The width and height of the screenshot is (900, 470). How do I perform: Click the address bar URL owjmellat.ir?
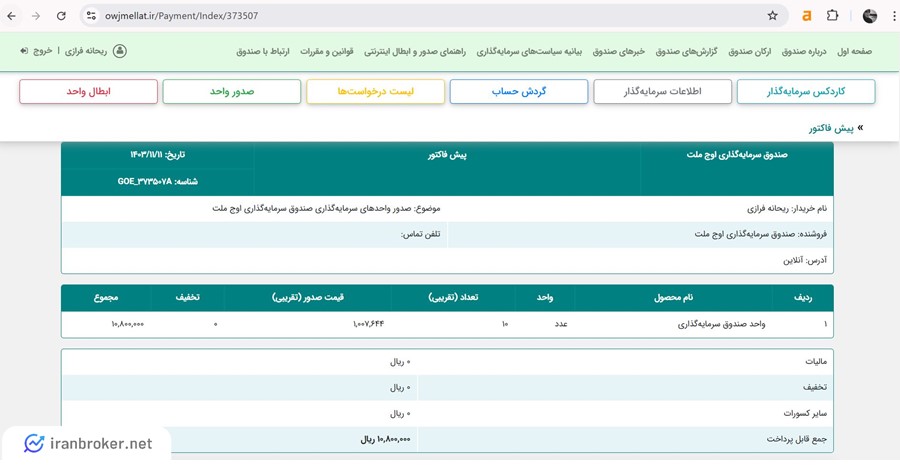pos(181,16)
